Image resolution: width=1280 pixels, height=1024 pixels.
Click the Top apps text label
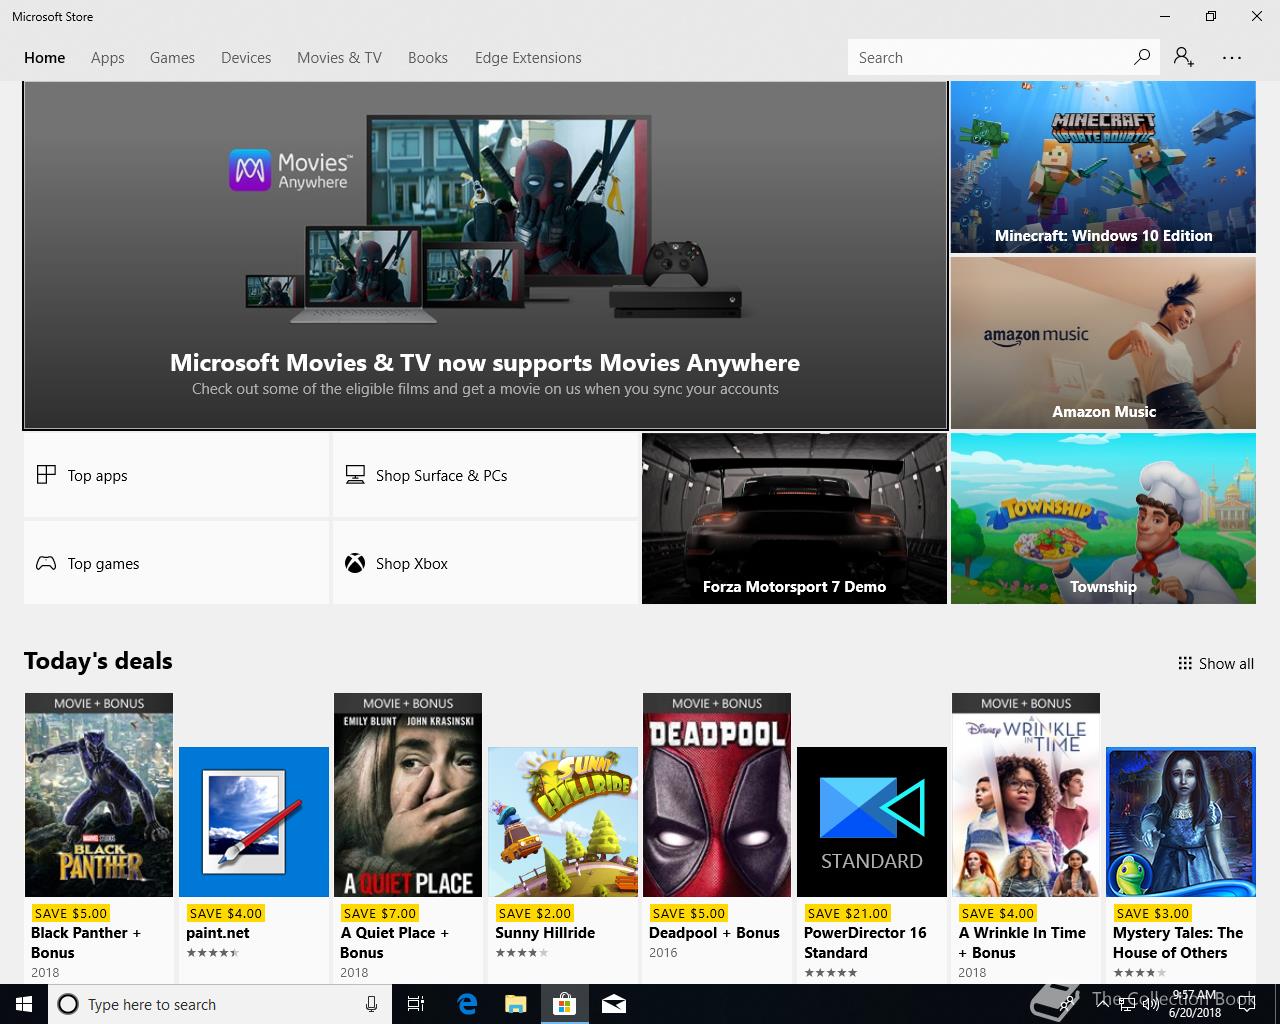click(98, 476)
